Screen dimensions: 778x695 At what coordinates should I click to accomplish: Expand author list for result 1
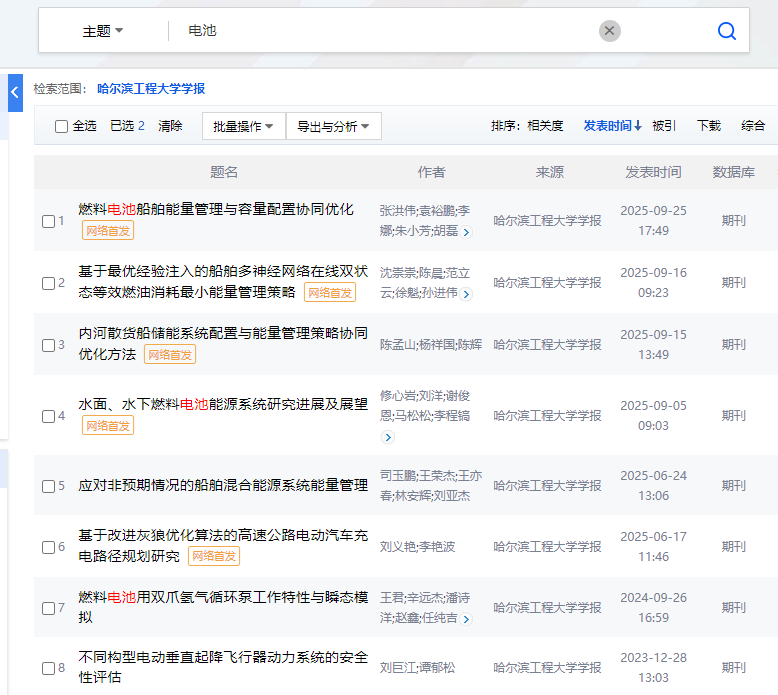pyautogui.click(x=466, y=232)
